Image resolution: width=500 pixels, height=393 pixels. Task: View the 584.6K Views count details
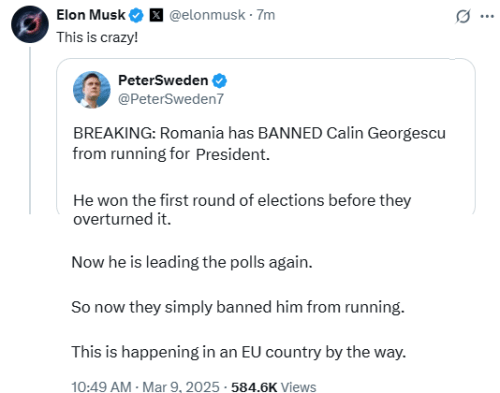pos(274,387)
